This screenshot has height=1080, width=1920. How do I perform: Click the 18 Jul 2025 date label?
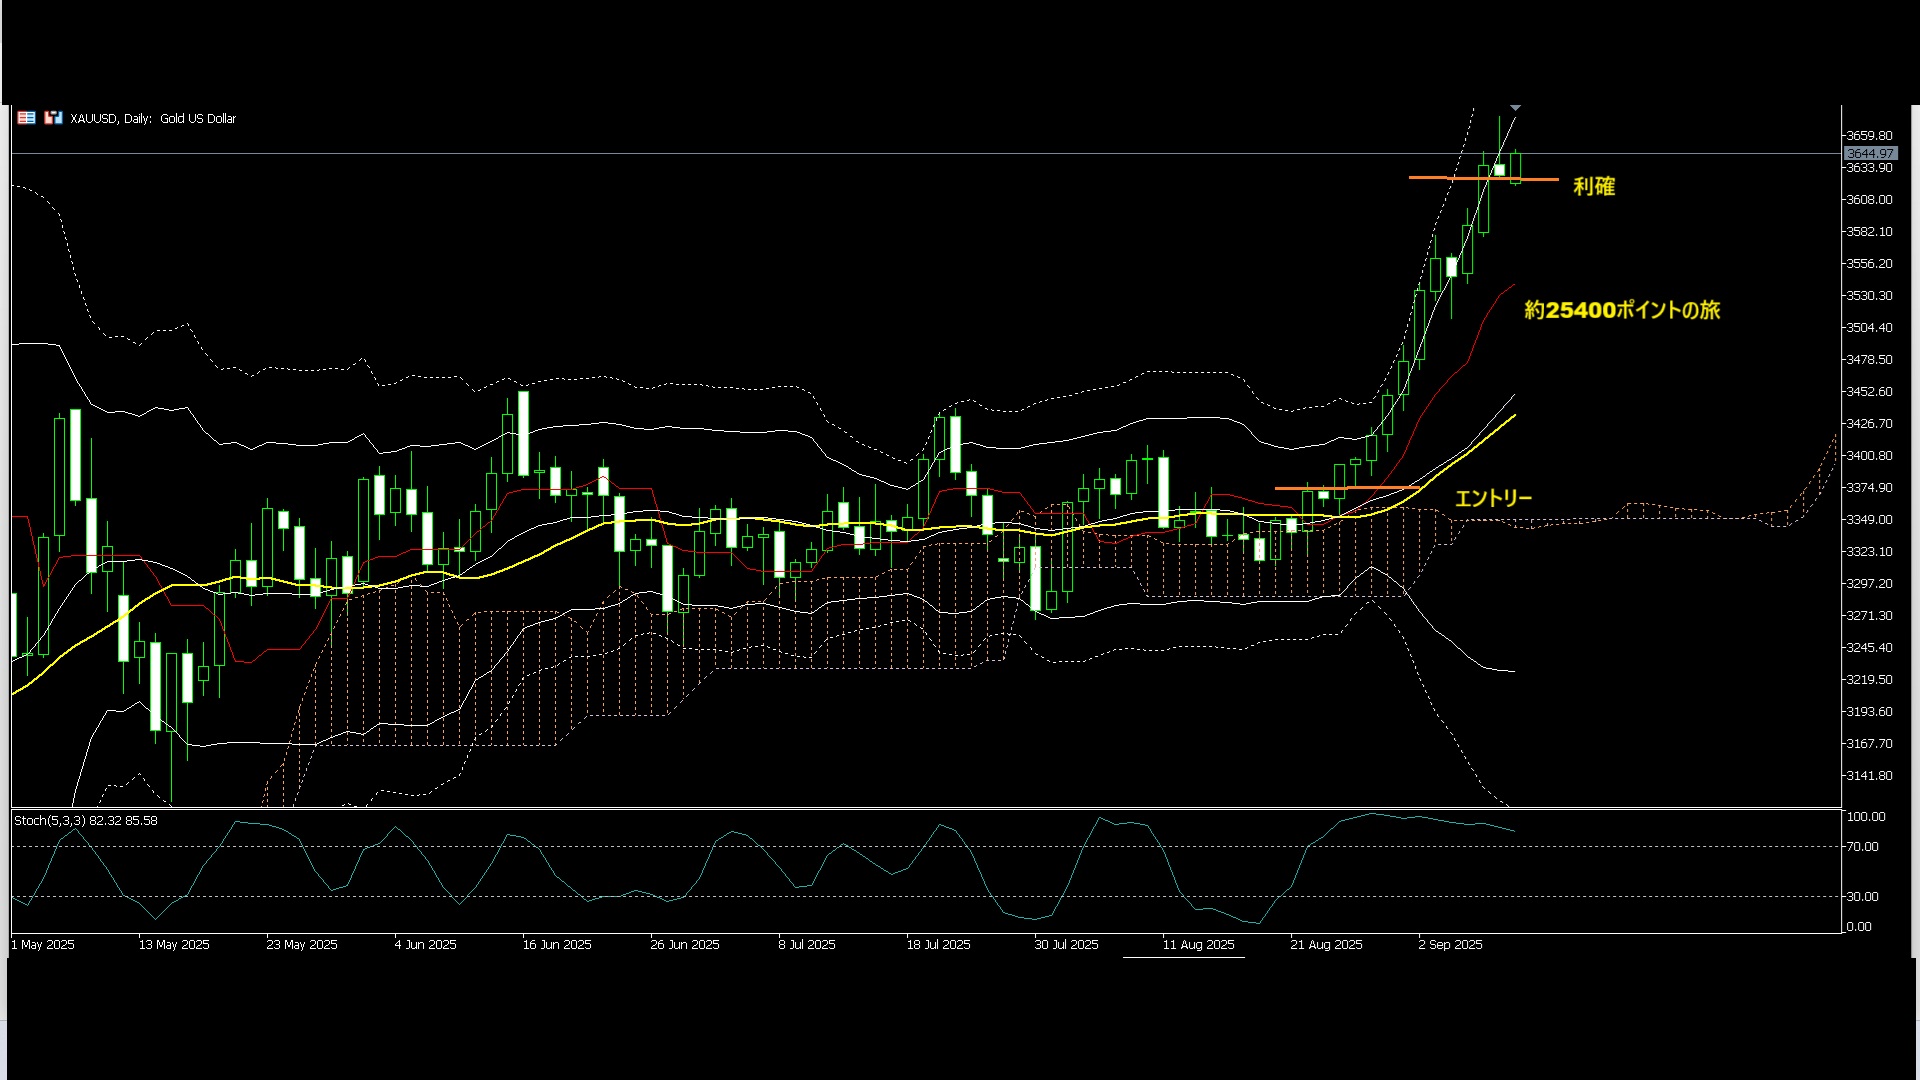[x=938, y=945]
